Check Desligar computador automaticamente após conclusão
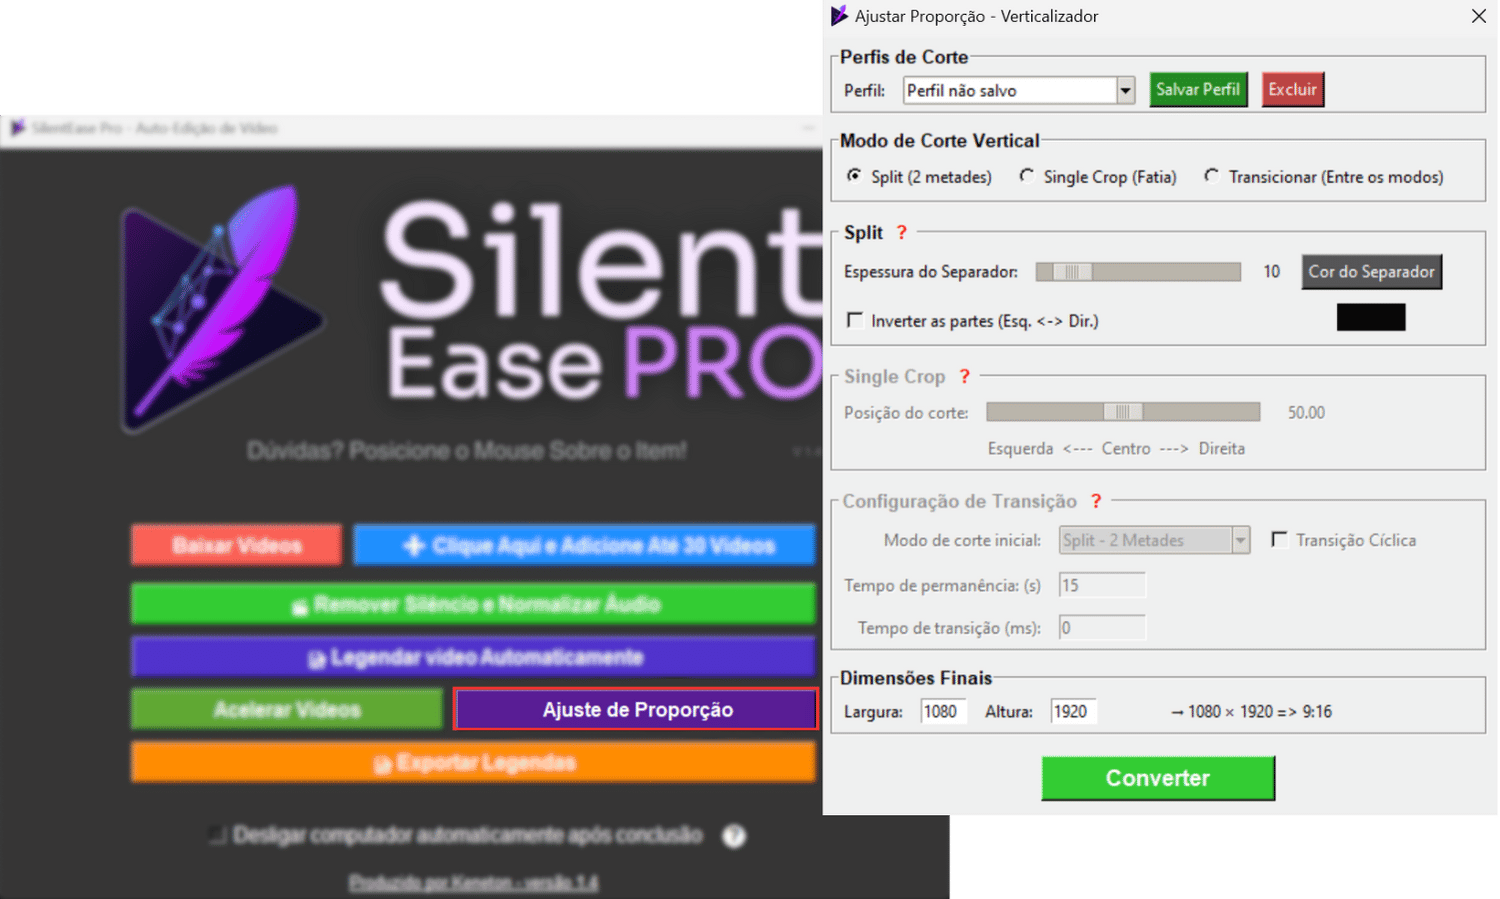1500x899 pixels. tap(217, 835)
